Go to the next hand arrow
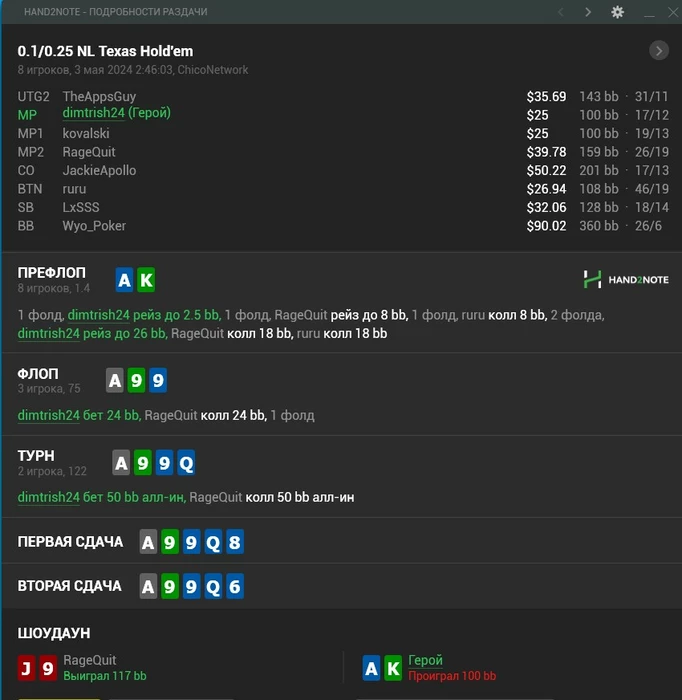Viewport: 682px width, 700px height. coord(588,12)
